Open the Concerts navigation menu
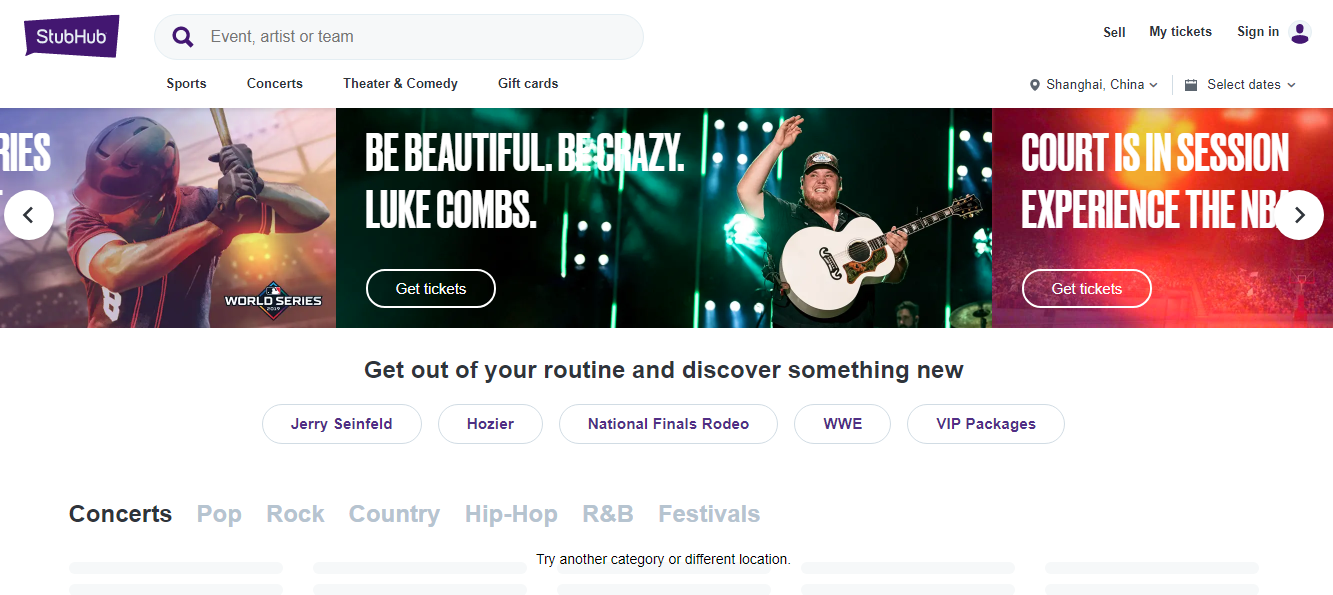Screen dimensions: 1333x595 (275, 84)
